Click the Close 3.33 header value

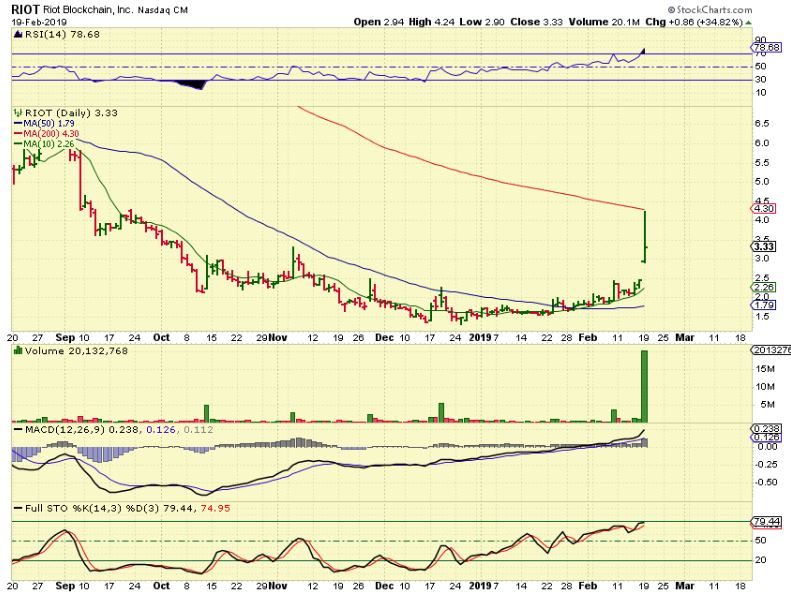[x=537, y=22]
